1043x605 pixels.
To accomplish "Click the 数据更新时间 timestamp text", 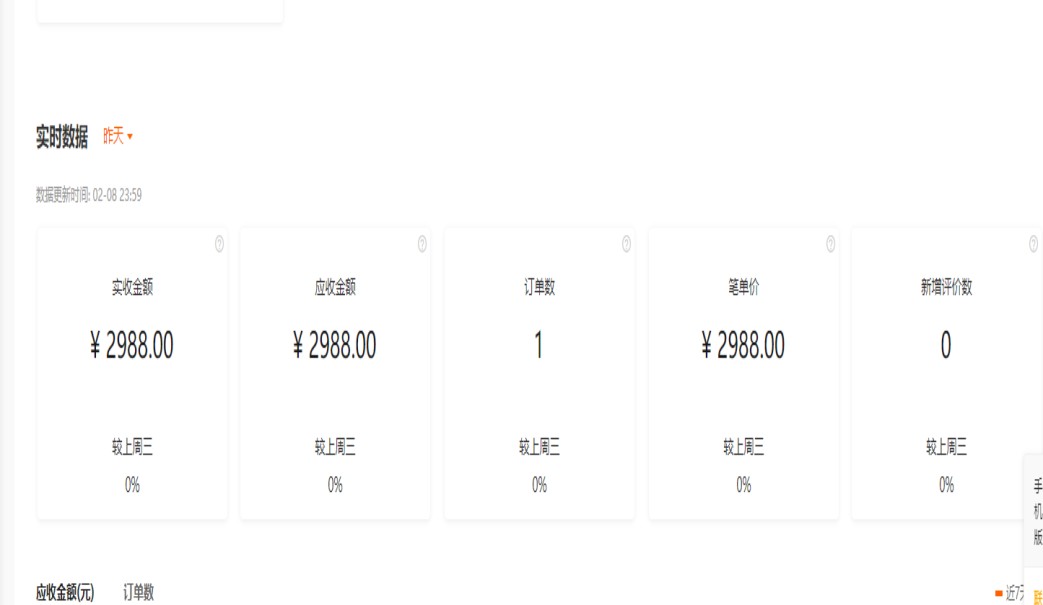I will (x=89, y=196).
